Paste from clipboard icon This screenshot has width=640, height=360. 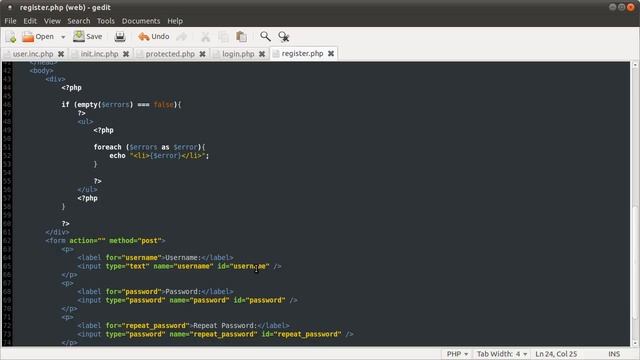pos(241,37)
